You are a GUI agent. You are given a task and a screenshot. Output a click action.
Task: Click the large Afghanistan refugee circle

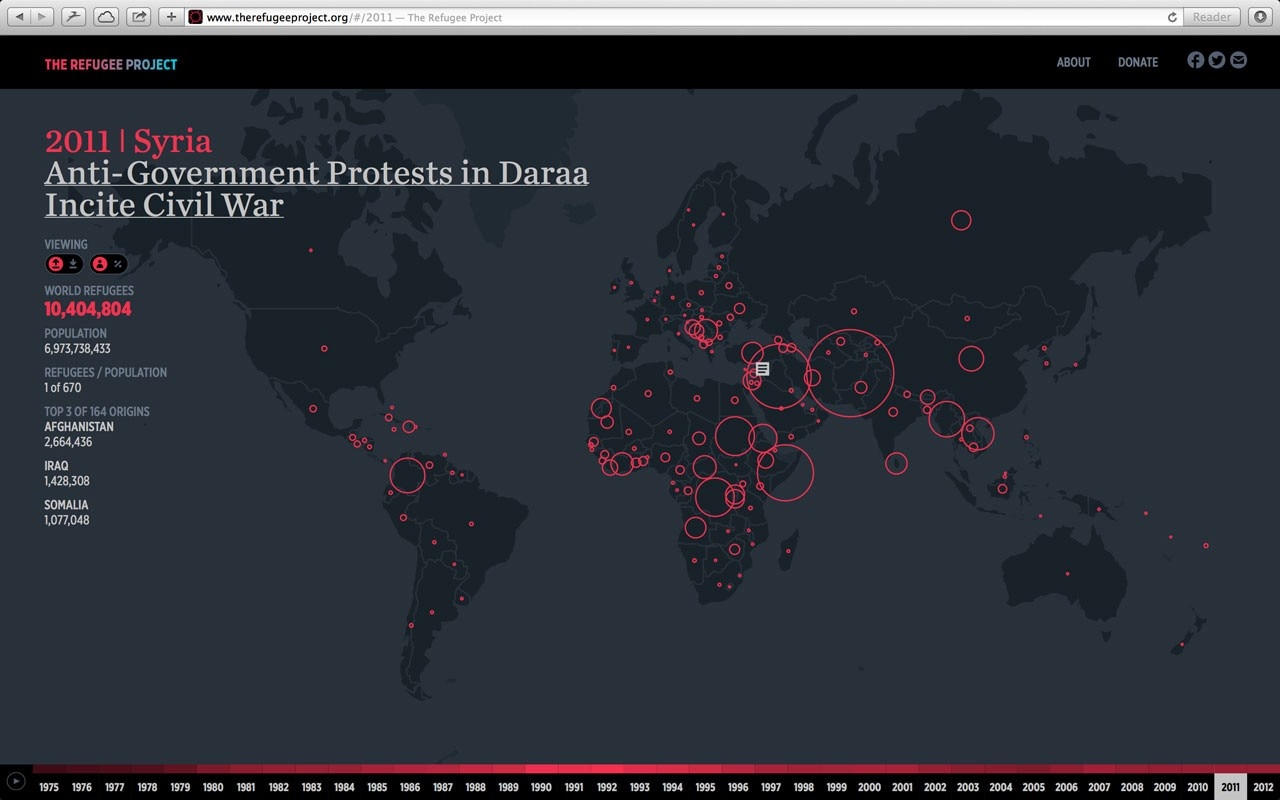(849, 373)
